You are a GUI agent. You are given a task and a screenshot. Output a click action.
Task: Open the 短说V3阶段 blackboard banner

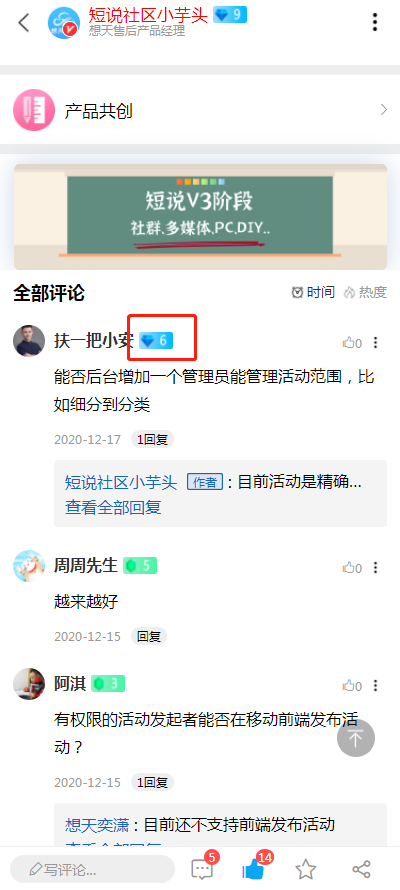click(200, 217)
